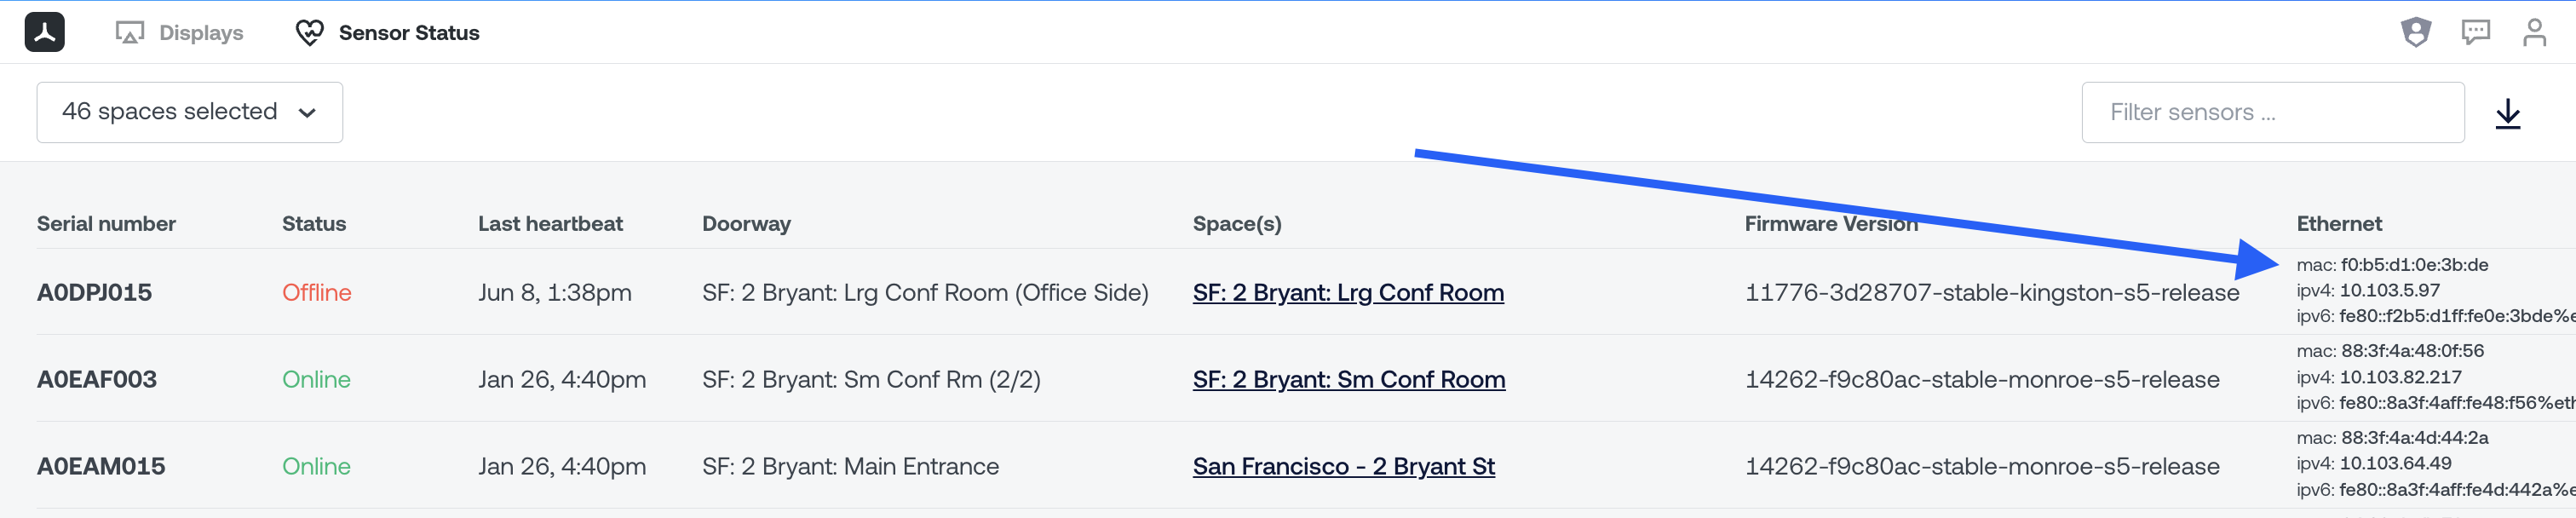This screenshot has width=2576, height=518.
Task: Sort by Last heartbeat column header
Action: coord(550,224)
